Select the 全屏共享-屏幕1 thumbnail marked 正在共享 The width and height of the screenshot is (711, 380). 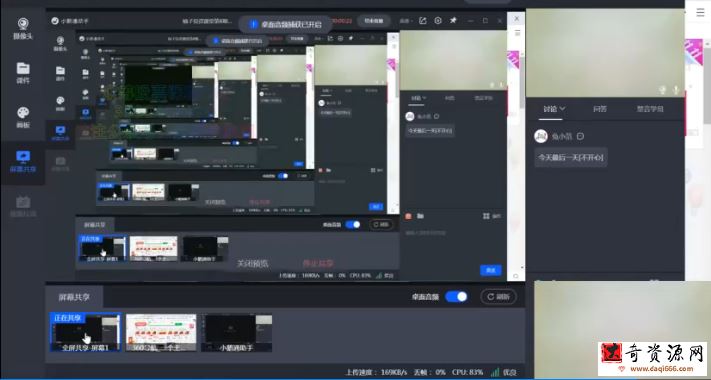point(86,332)
